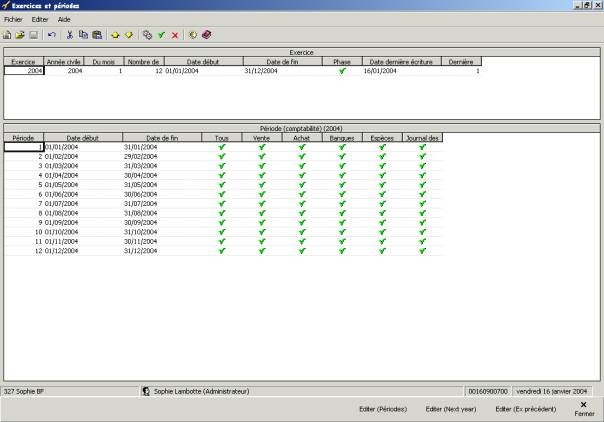Click the Editer (Next year) button
The width and height of the screenshot is (604, 422).
coord(449,409)
